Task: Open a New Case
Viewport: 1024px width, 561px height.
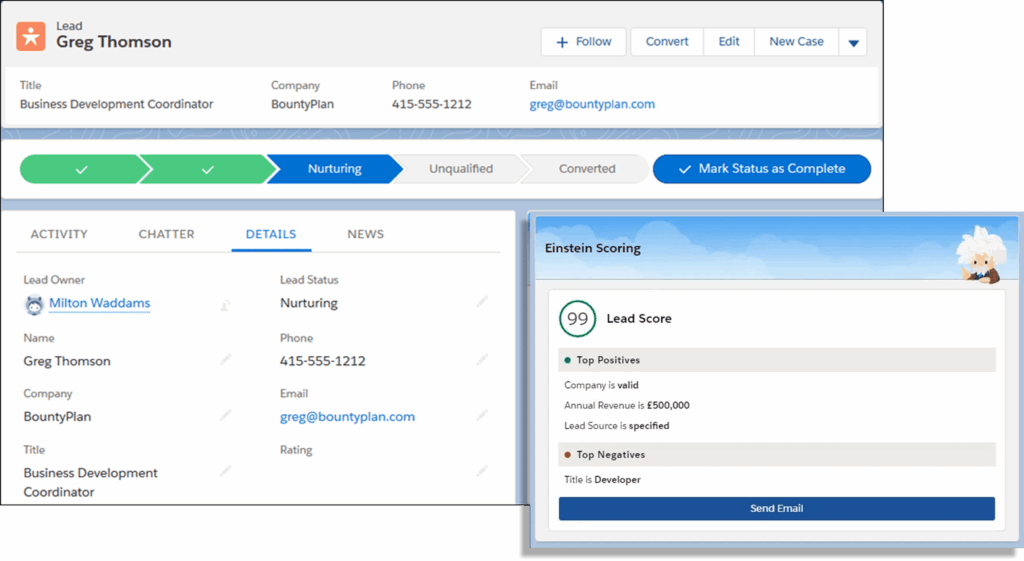Action: 796,42
